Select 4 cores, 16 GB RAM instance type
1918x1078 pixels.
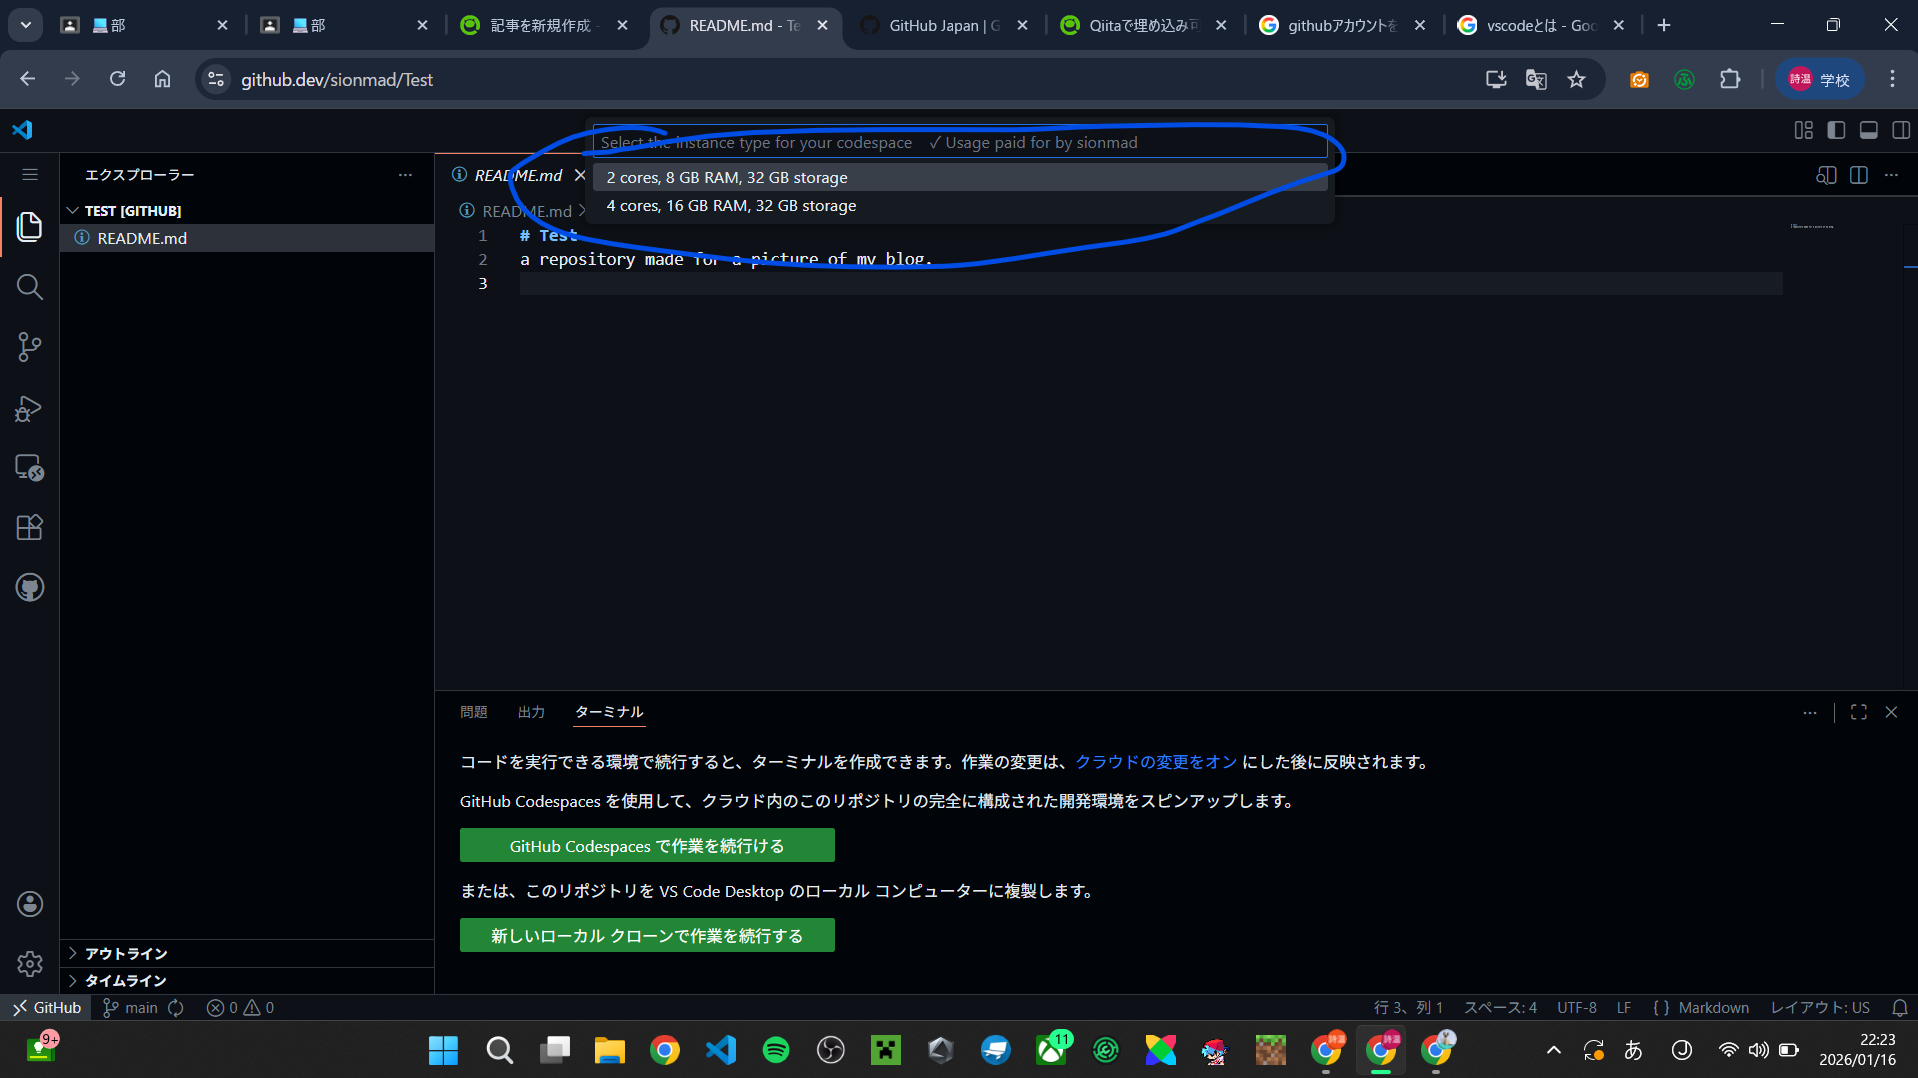(x=731, y=205)
